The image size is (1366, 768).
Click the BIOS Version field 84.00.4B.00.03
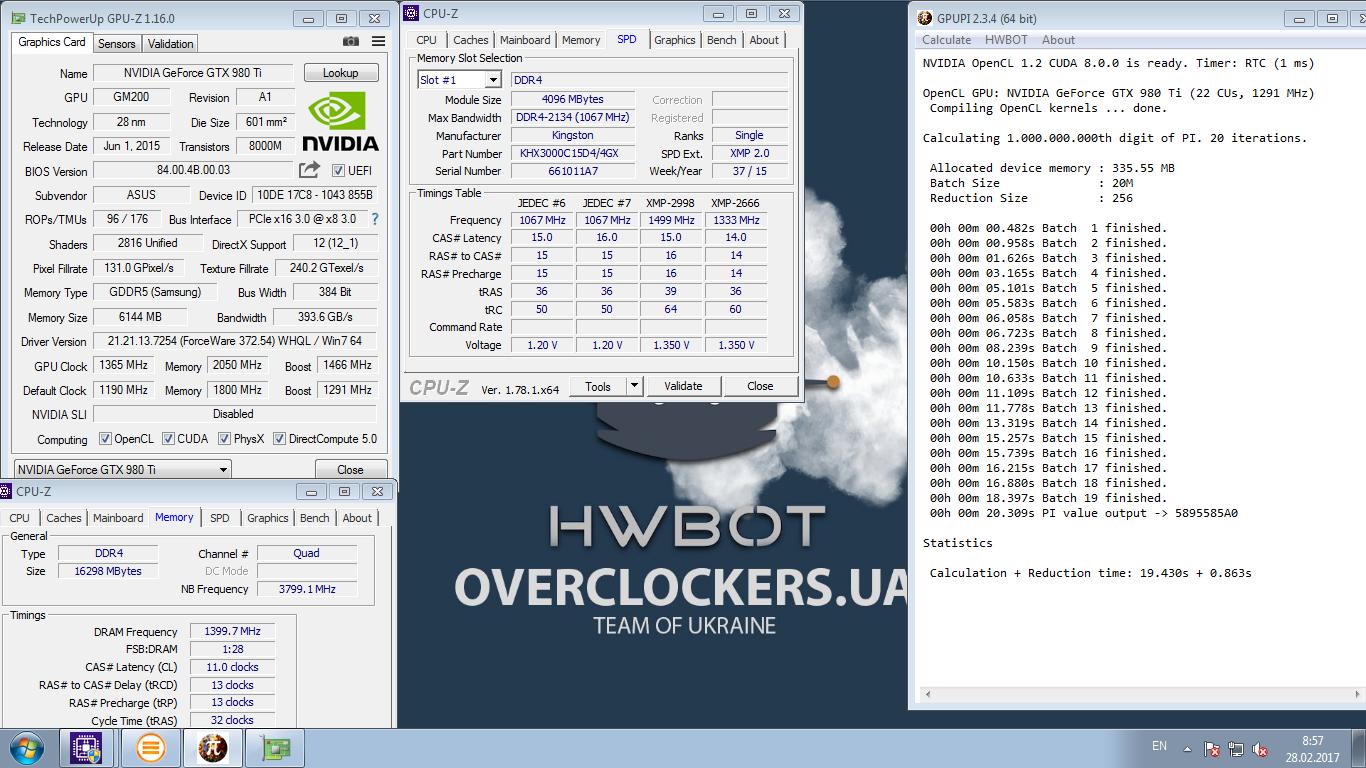[x=194, y=171]
